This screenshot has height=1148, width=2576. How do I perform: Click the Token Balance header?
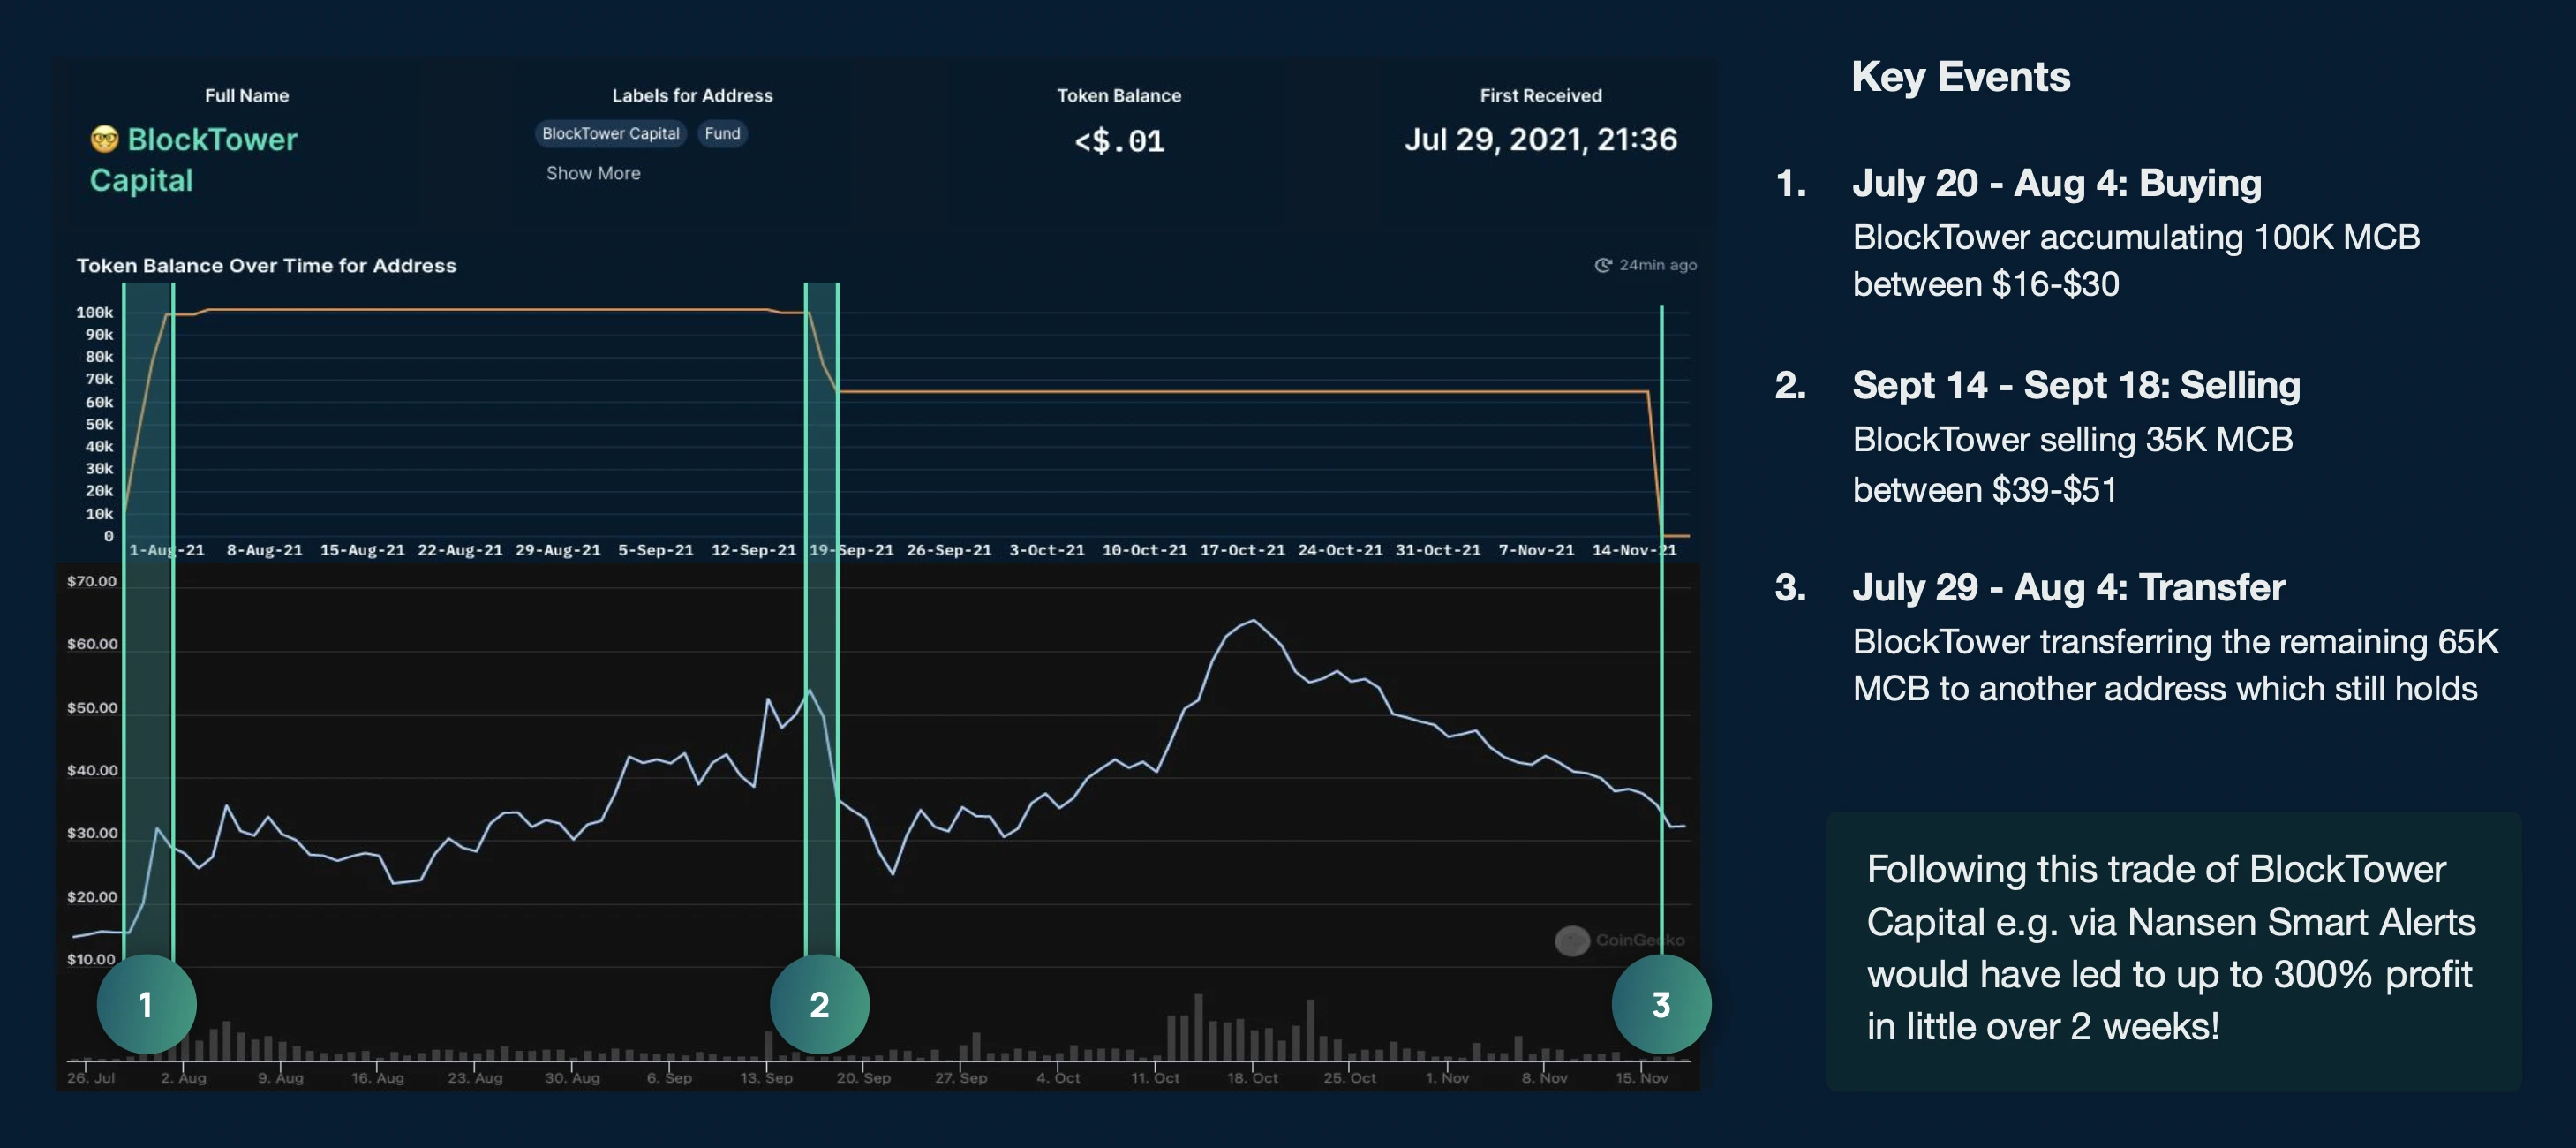[1119, 96]
